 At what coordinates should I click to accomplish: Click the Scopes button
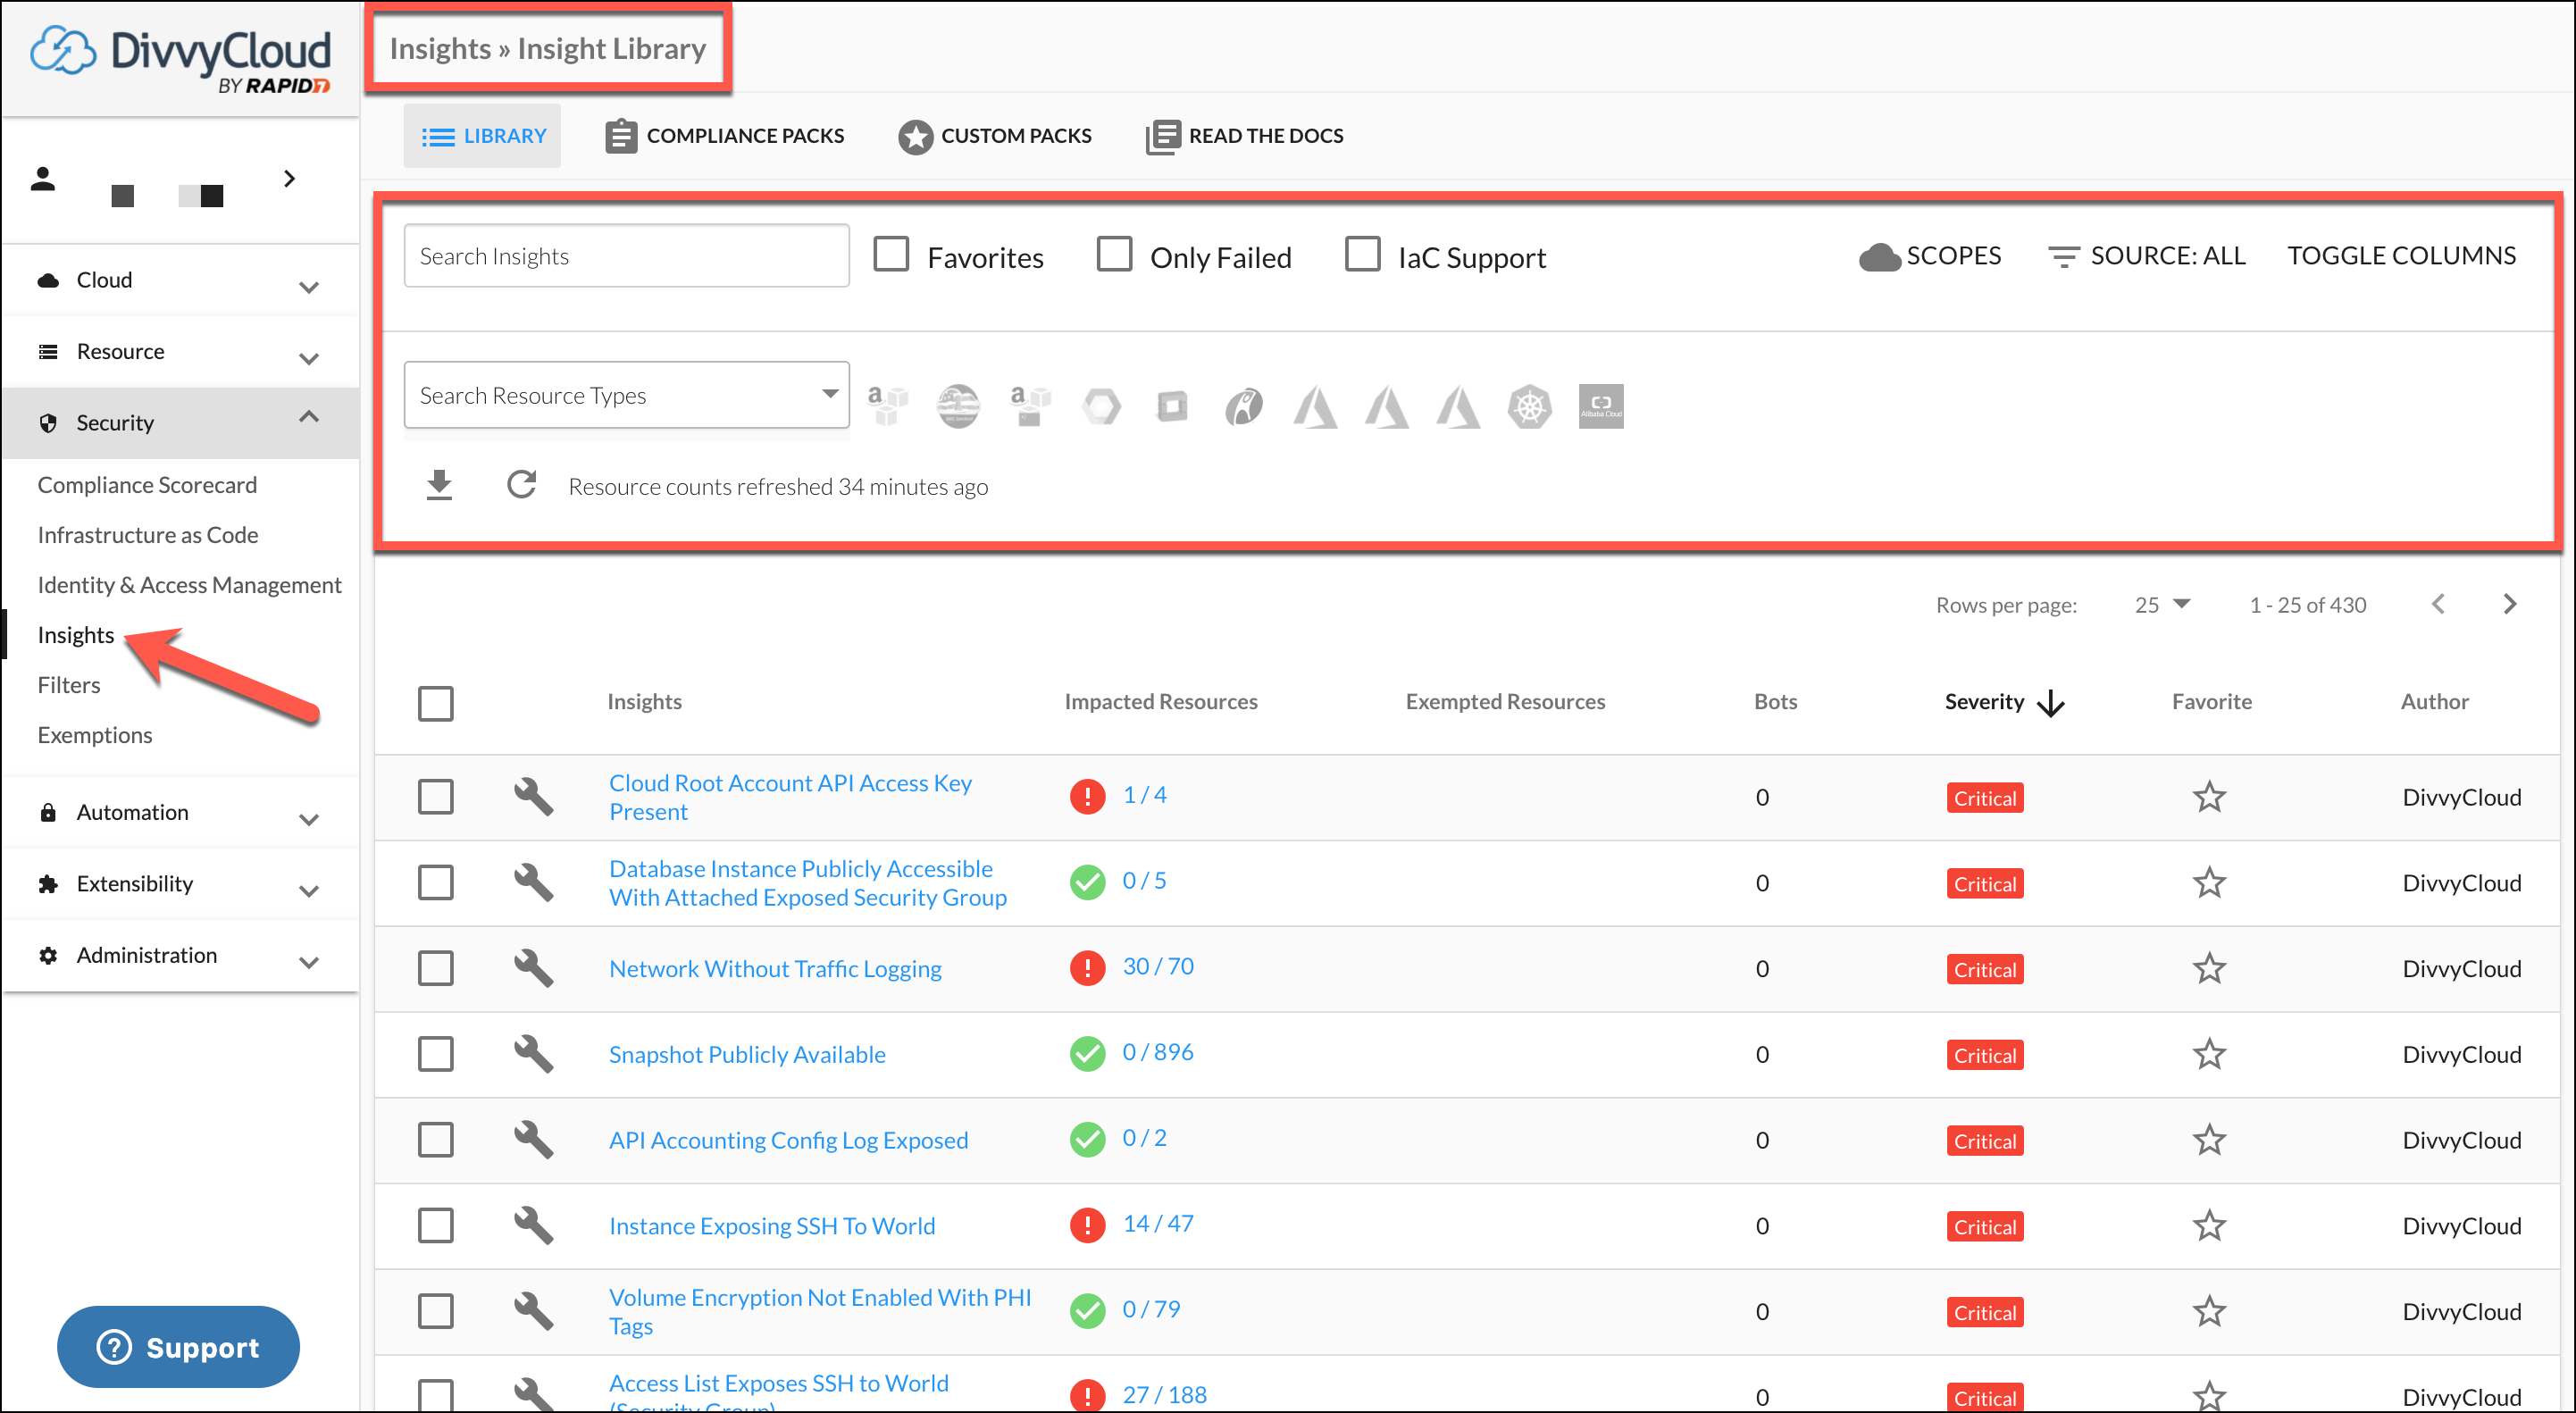click(x=1929, y=256)
